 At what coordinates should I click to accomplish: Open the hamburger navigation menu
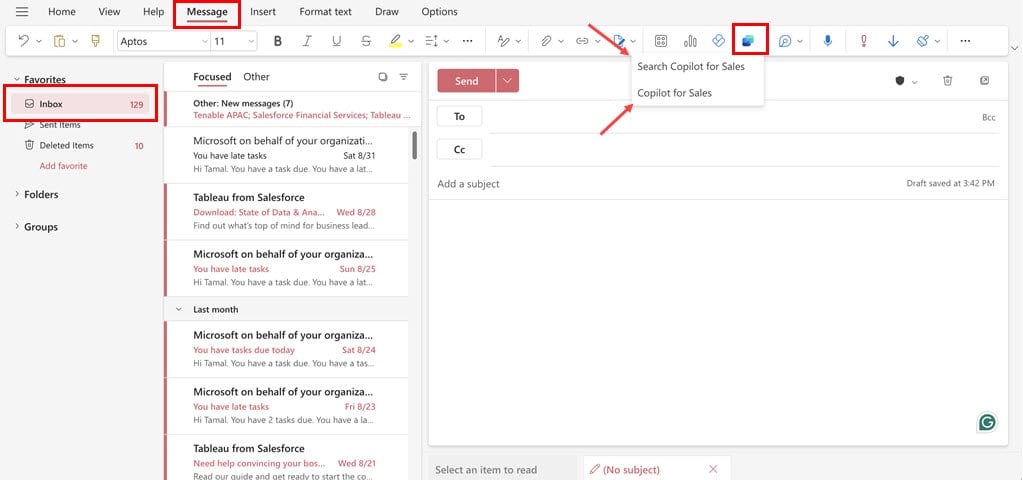click(x=22, y=12)
